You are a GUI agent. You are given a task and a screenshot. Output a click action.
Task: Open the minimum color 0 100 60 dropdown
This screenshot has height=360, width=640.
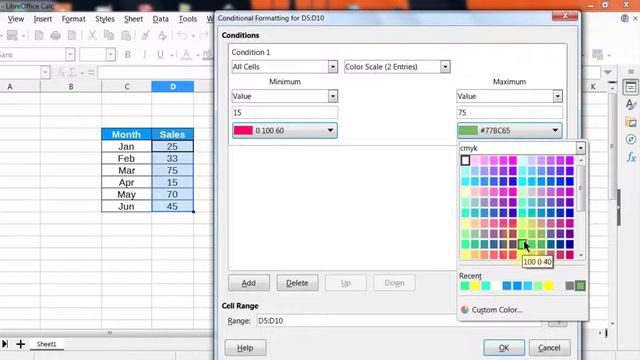[x=284, y=130]
